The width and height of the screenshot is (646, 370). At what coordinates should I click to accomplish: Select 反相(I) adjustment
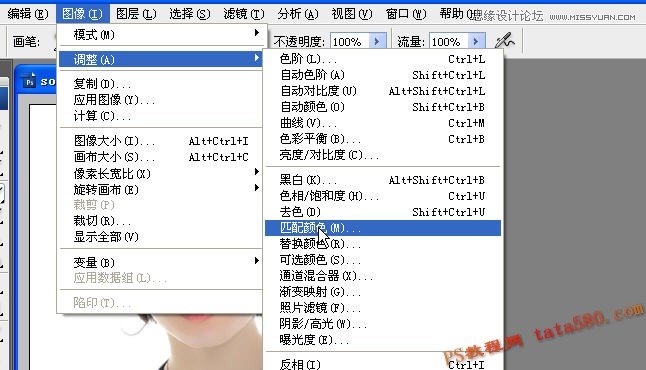[x=383, y=364]
